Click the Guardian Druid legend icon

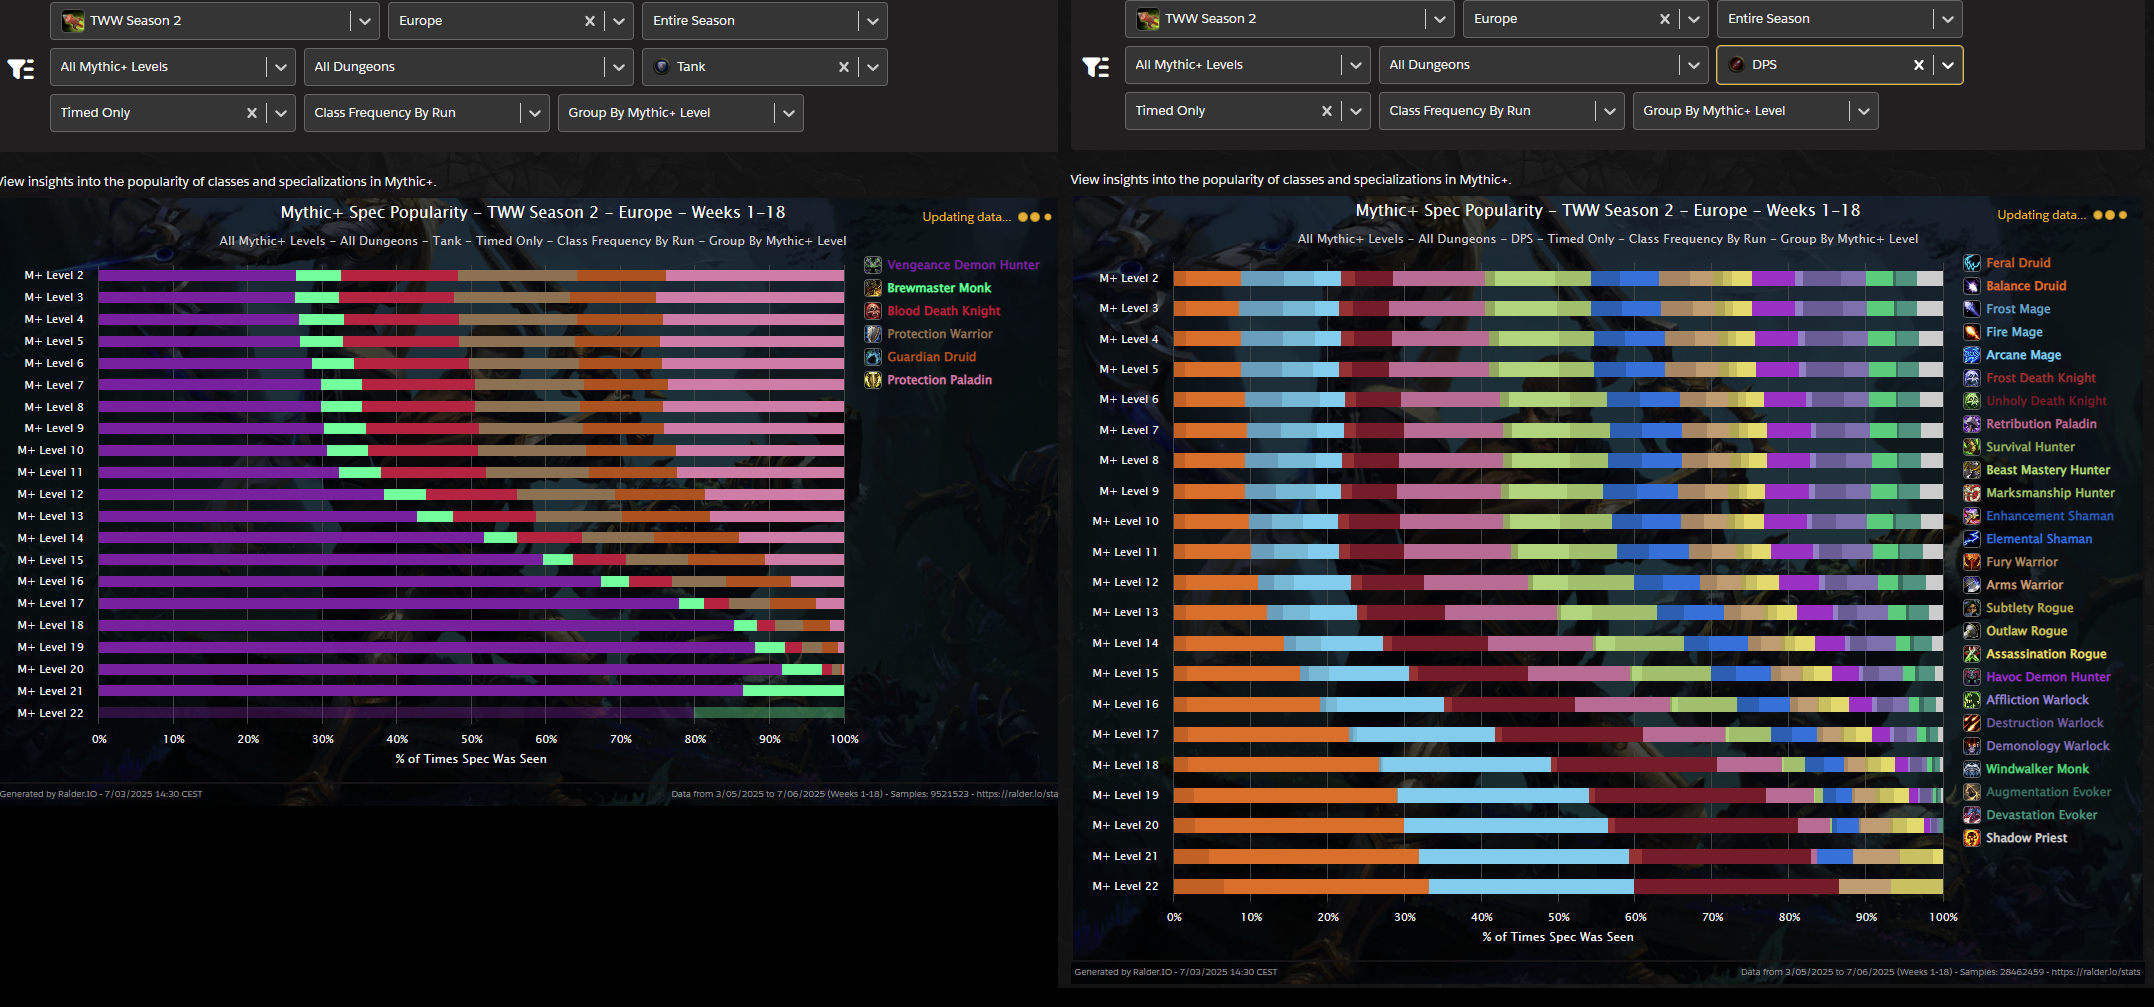[873, 357]
